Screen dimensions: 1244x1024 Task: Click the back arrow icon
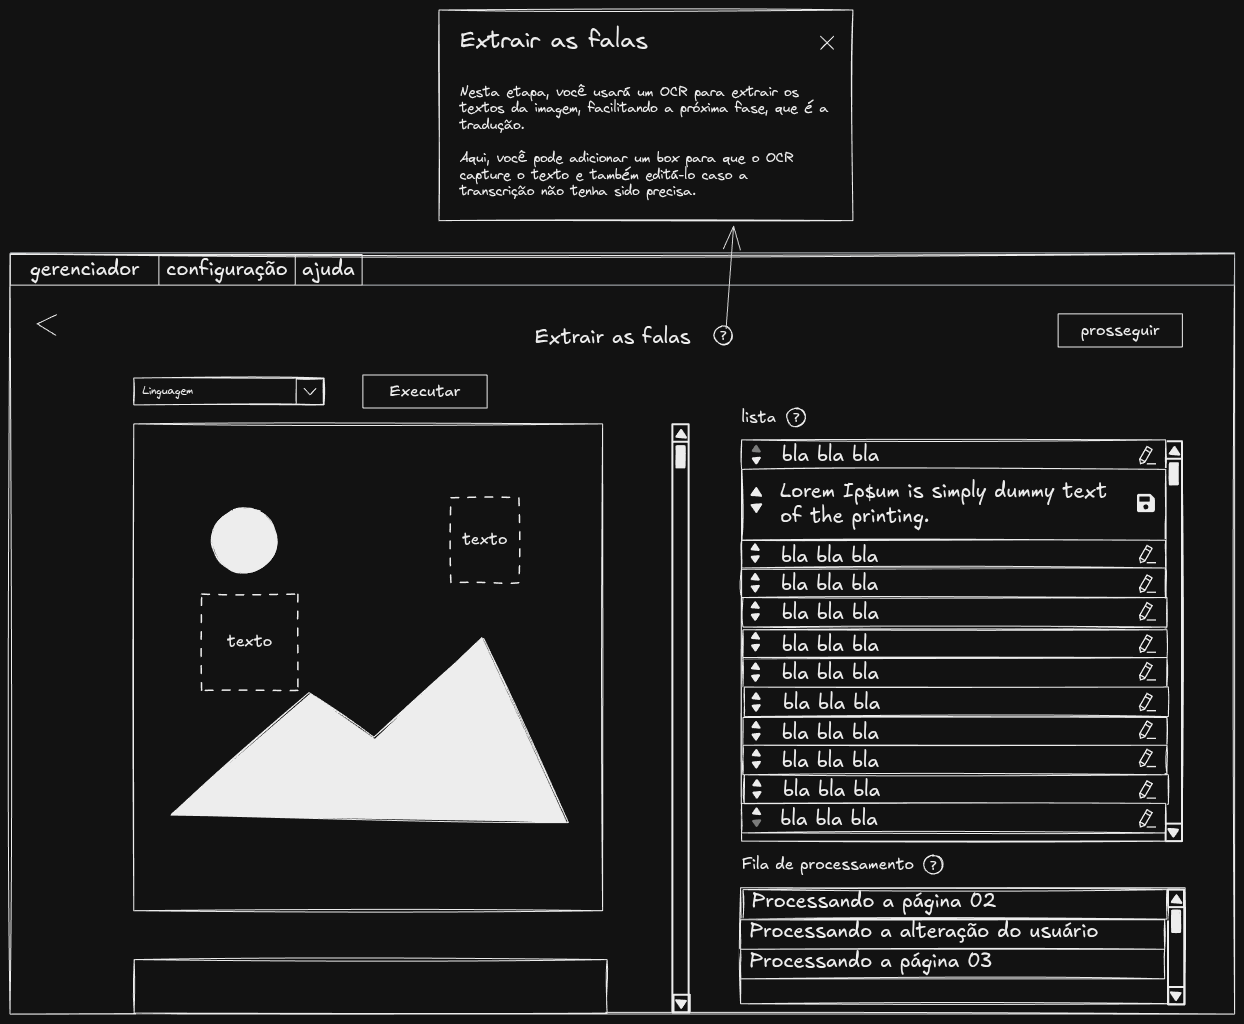[x=47, y=325]
